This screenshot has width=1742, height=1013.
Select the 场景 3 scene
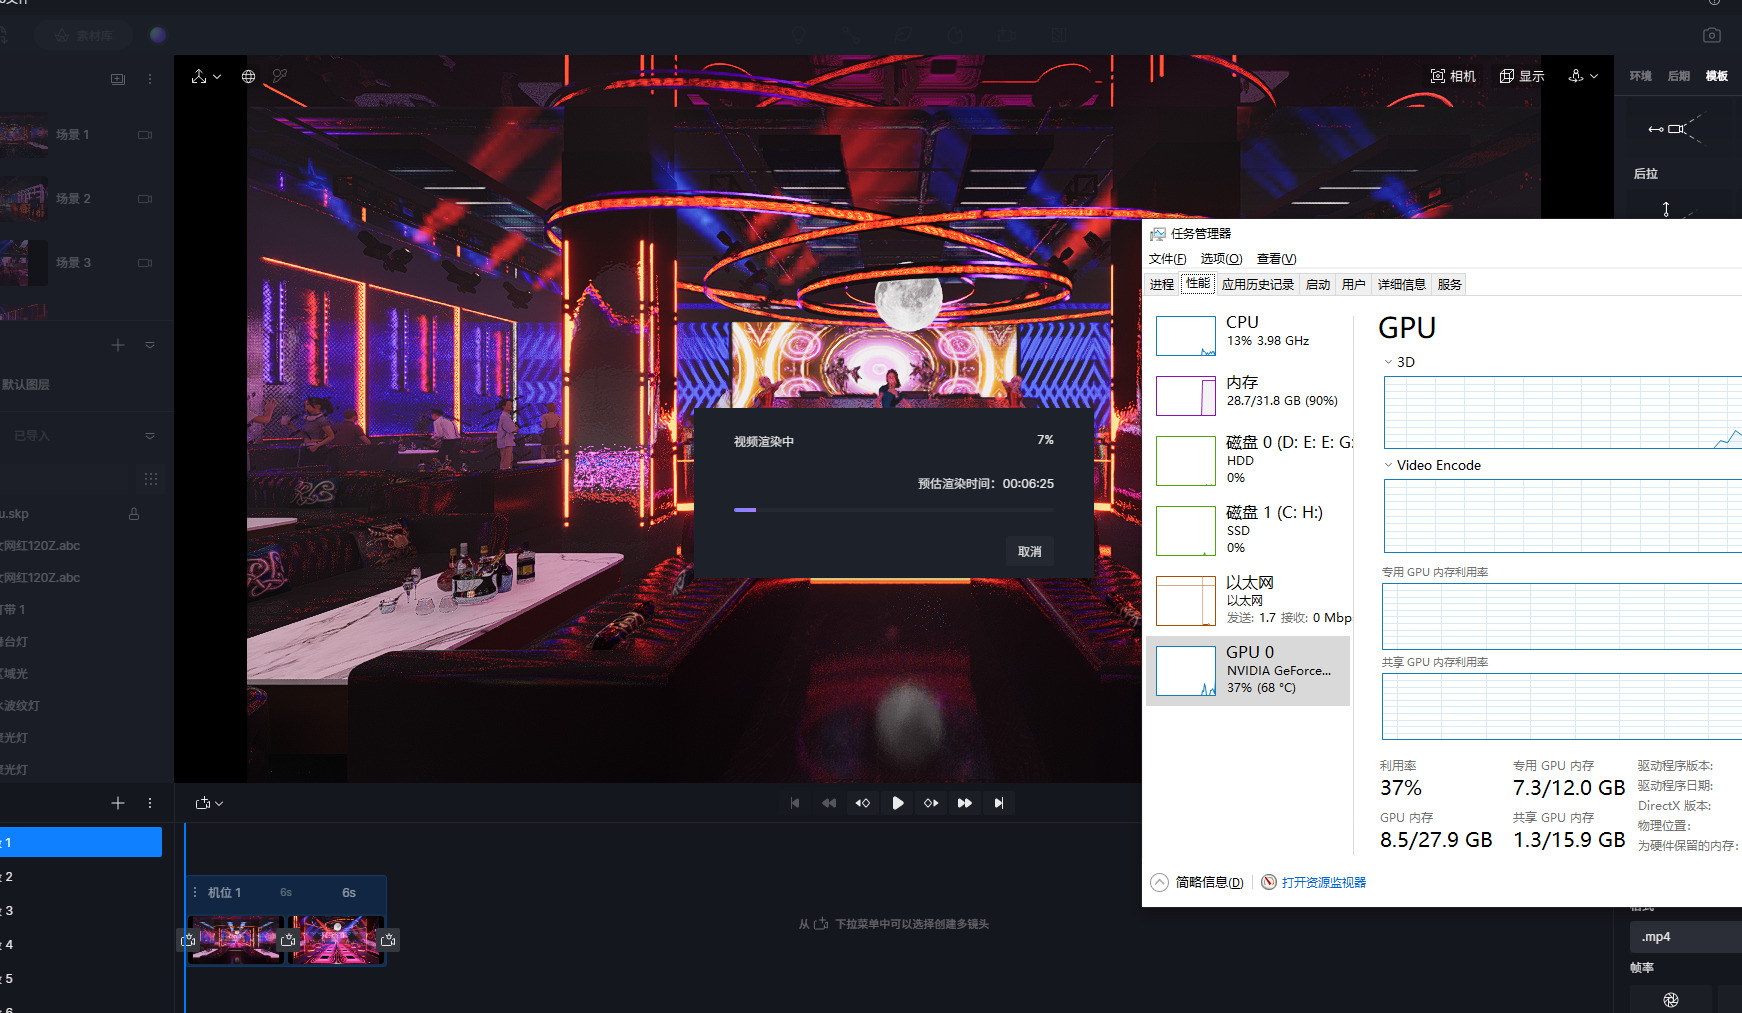[x=73, y=263]
